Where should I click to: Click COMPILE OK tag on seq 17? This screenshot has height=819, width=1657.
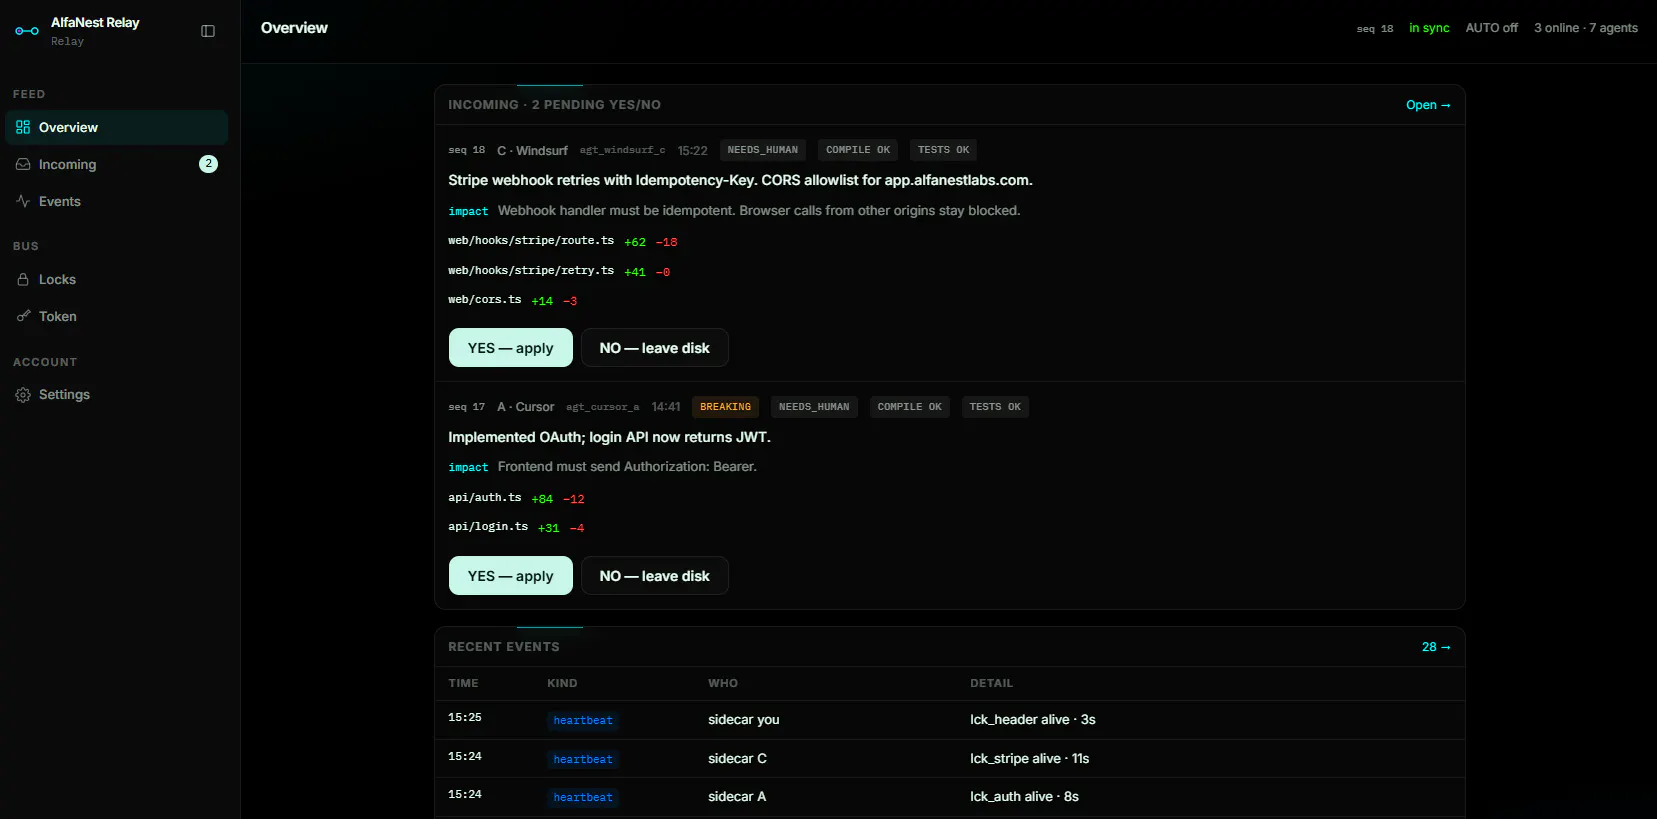[909, 407]
